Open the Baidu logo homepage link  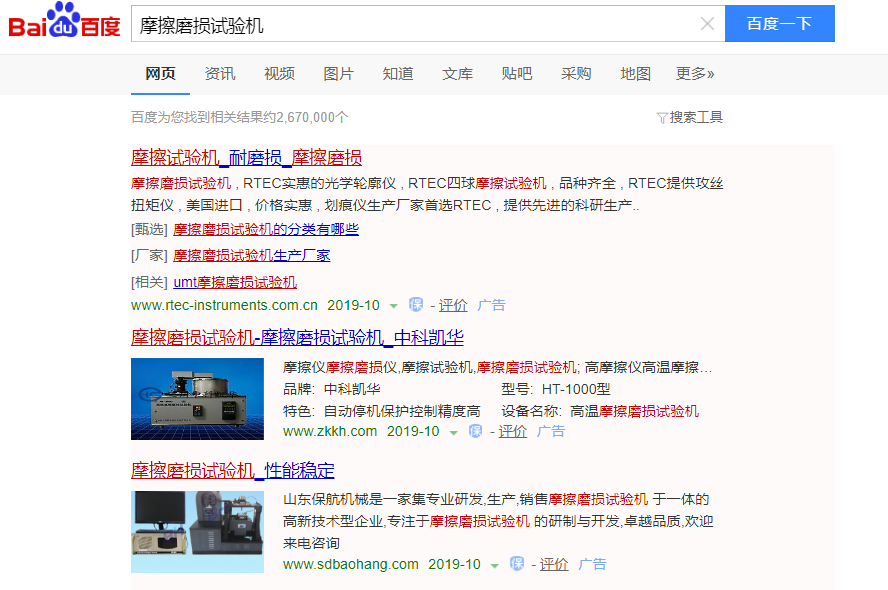(x=64, y=22)
